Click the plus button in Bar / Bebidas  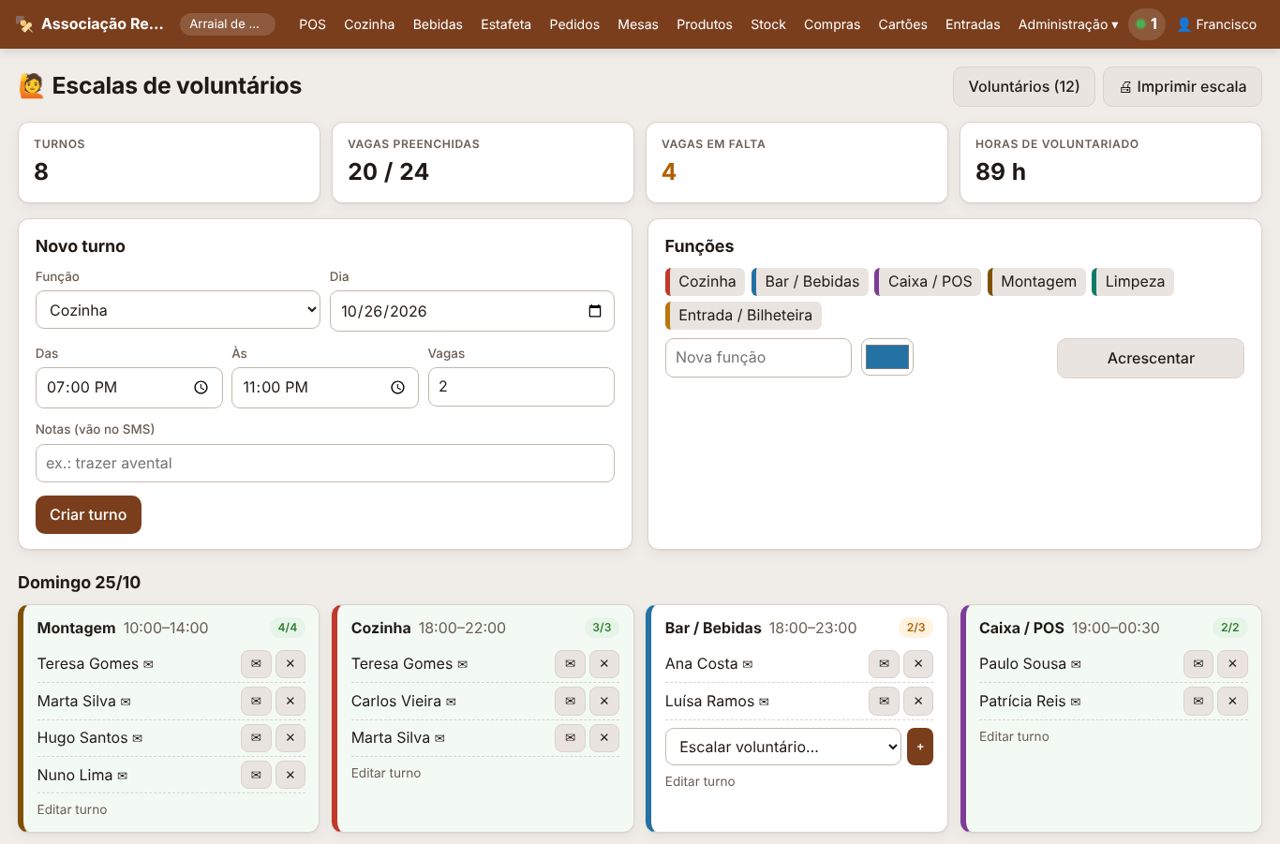click(920, 747)
